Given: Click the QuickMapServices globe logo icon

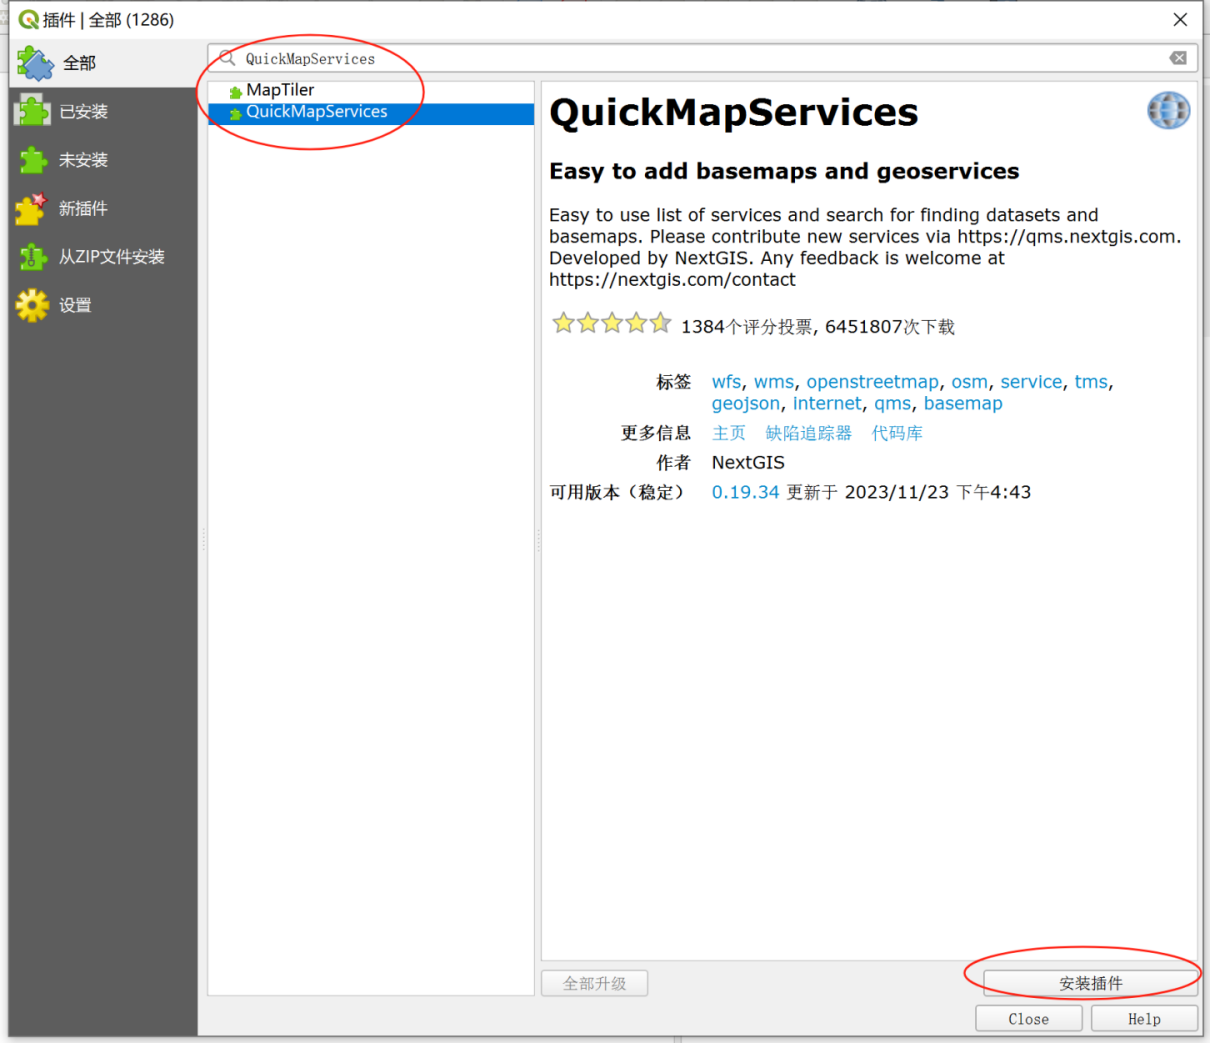Looking at the screenshot, I should [1168, 110].
